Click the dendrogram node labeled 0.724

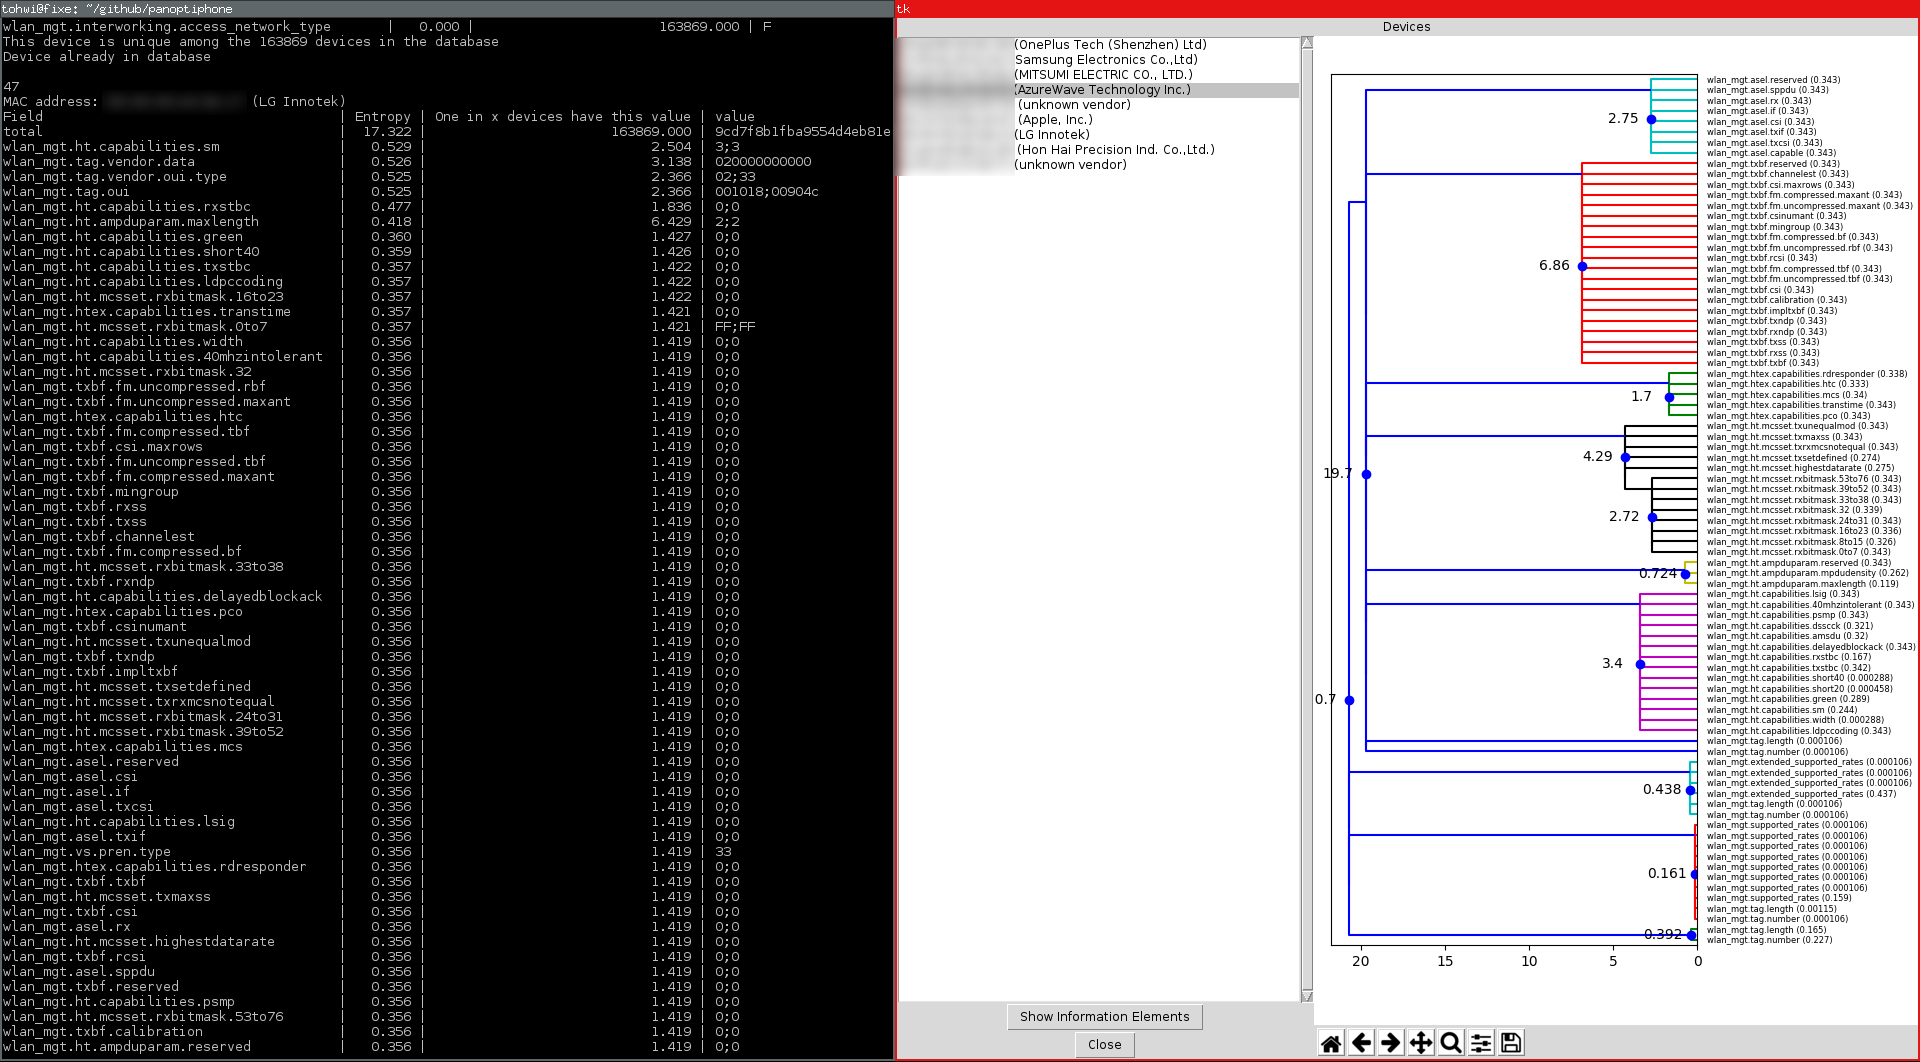1685,574
